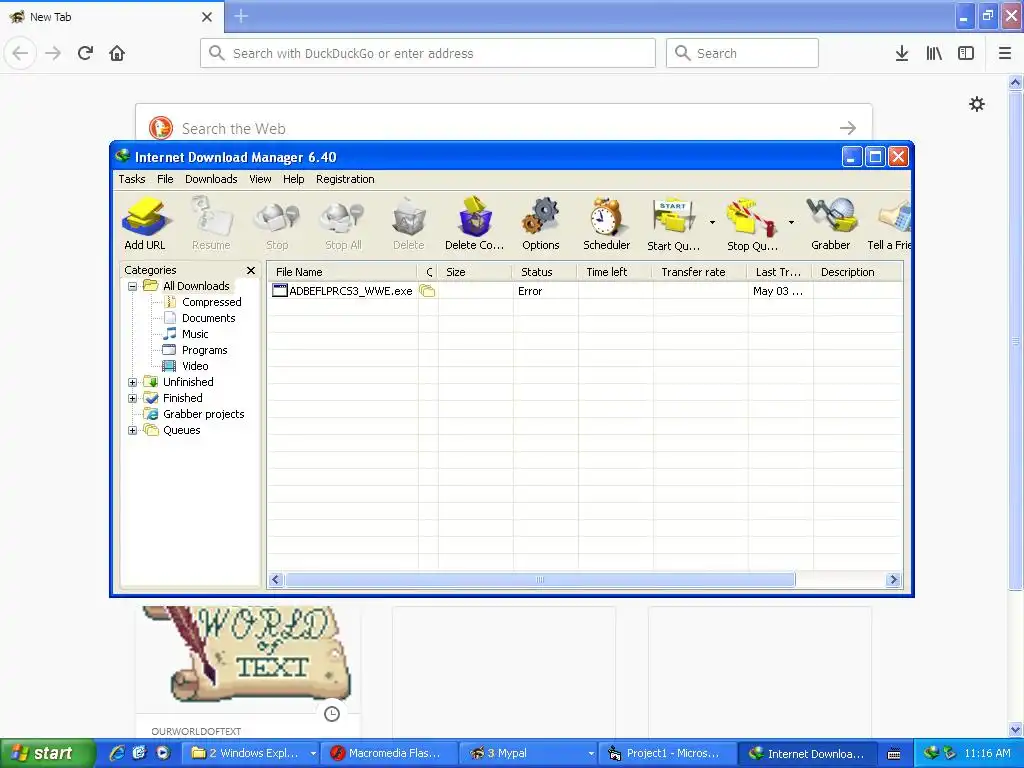Viewport: 1024px width, 768px height.
Task: Open the Registration menu
Action: click(345, 179)
